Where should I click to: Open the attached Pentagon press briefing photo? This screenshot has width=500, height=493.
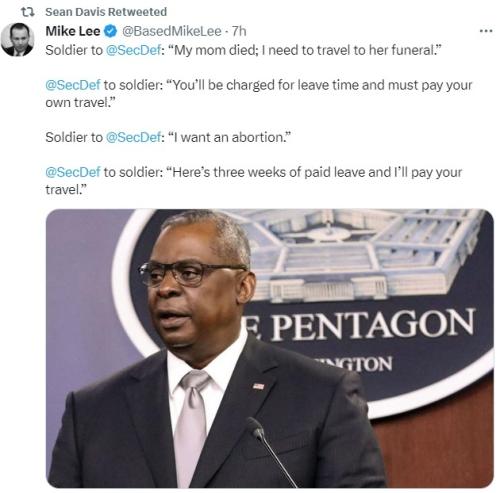(270, 348)
